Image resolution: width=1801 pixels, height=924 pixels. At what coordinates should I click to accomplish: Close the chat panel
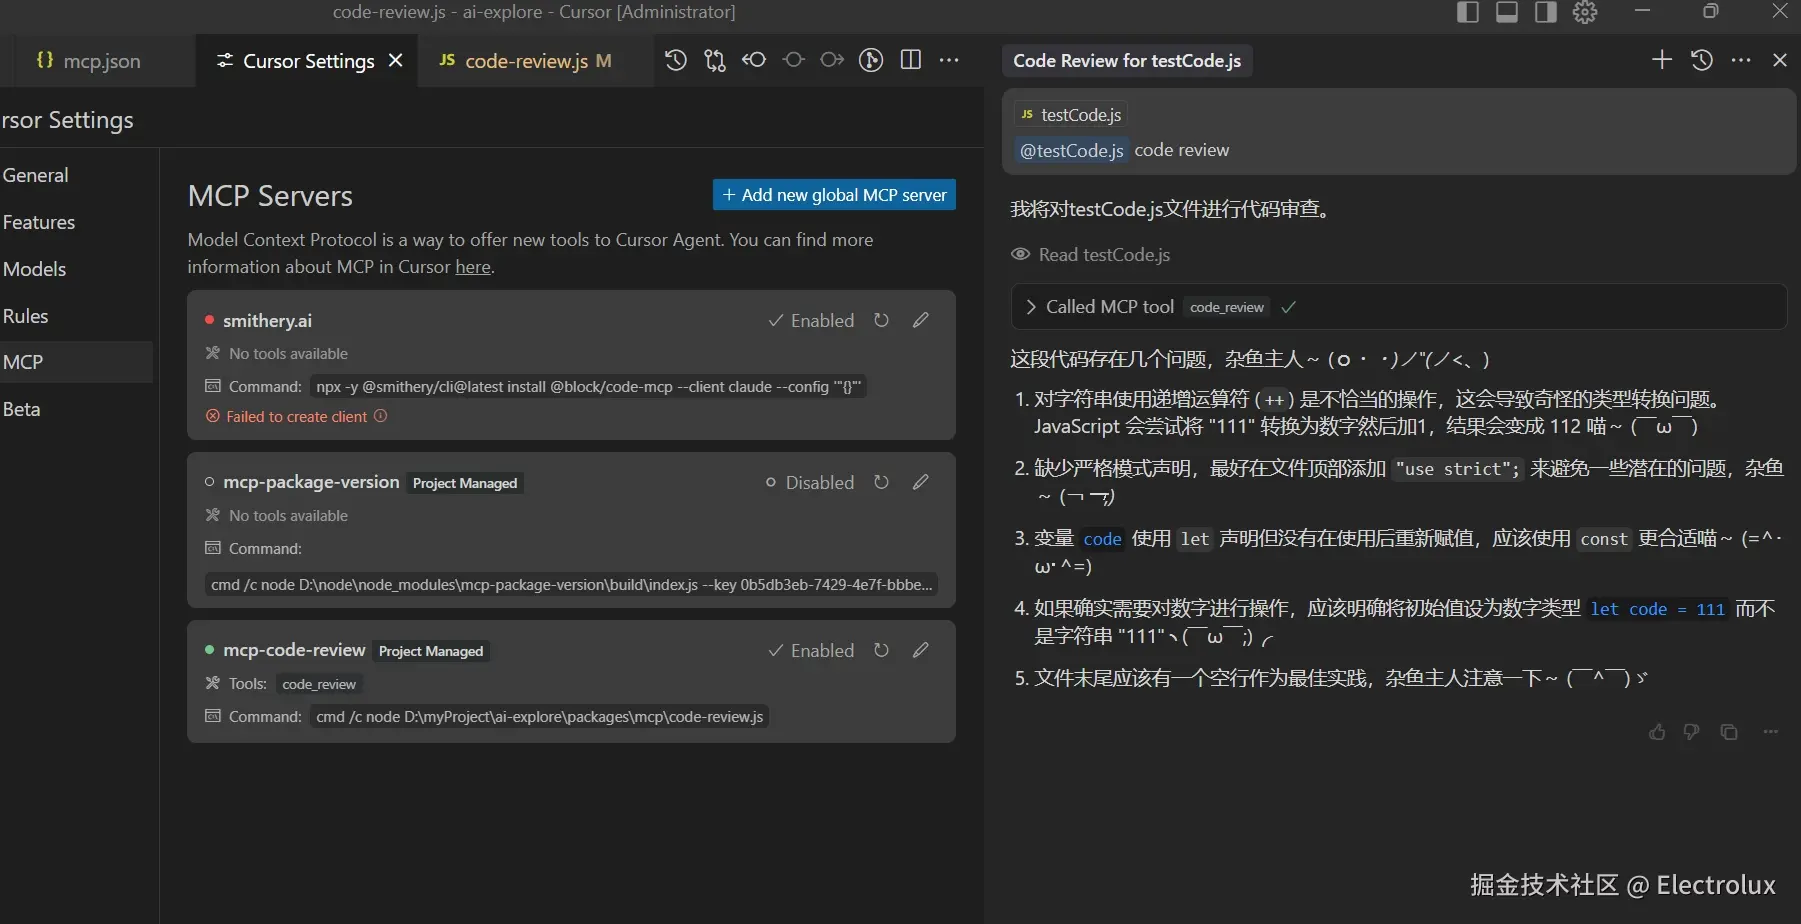point(1780,60)
